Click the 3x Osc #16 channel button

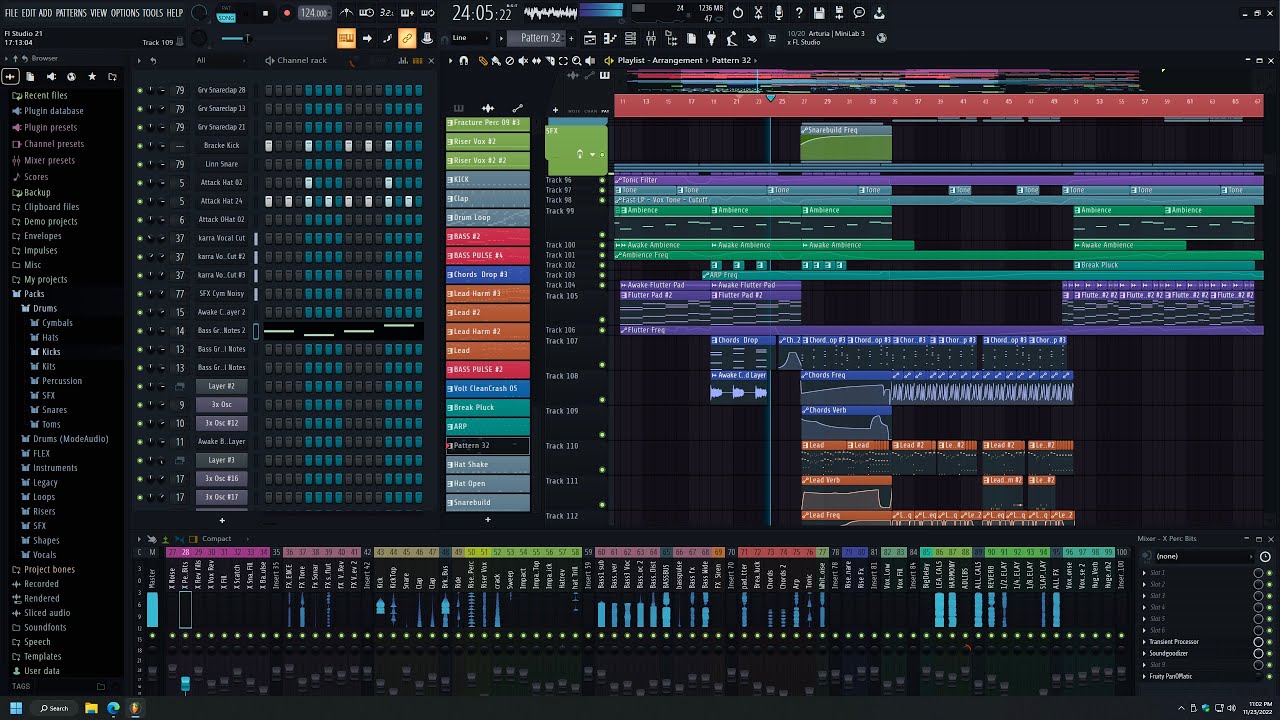[221, 479]
